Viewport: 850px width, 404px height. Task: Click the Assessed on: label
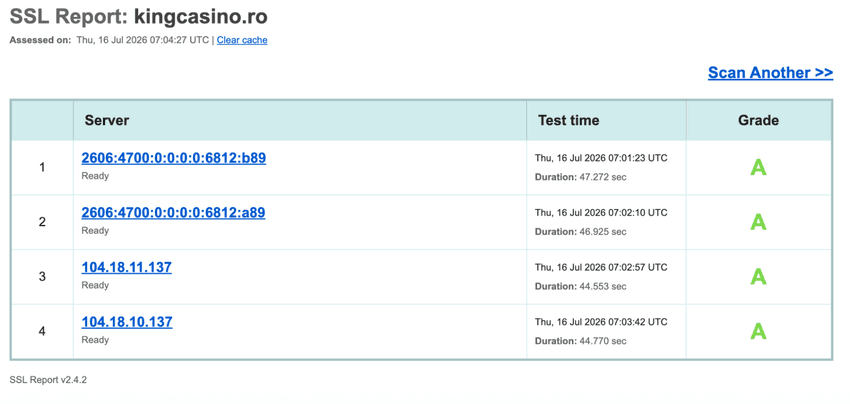click(40, 40)
